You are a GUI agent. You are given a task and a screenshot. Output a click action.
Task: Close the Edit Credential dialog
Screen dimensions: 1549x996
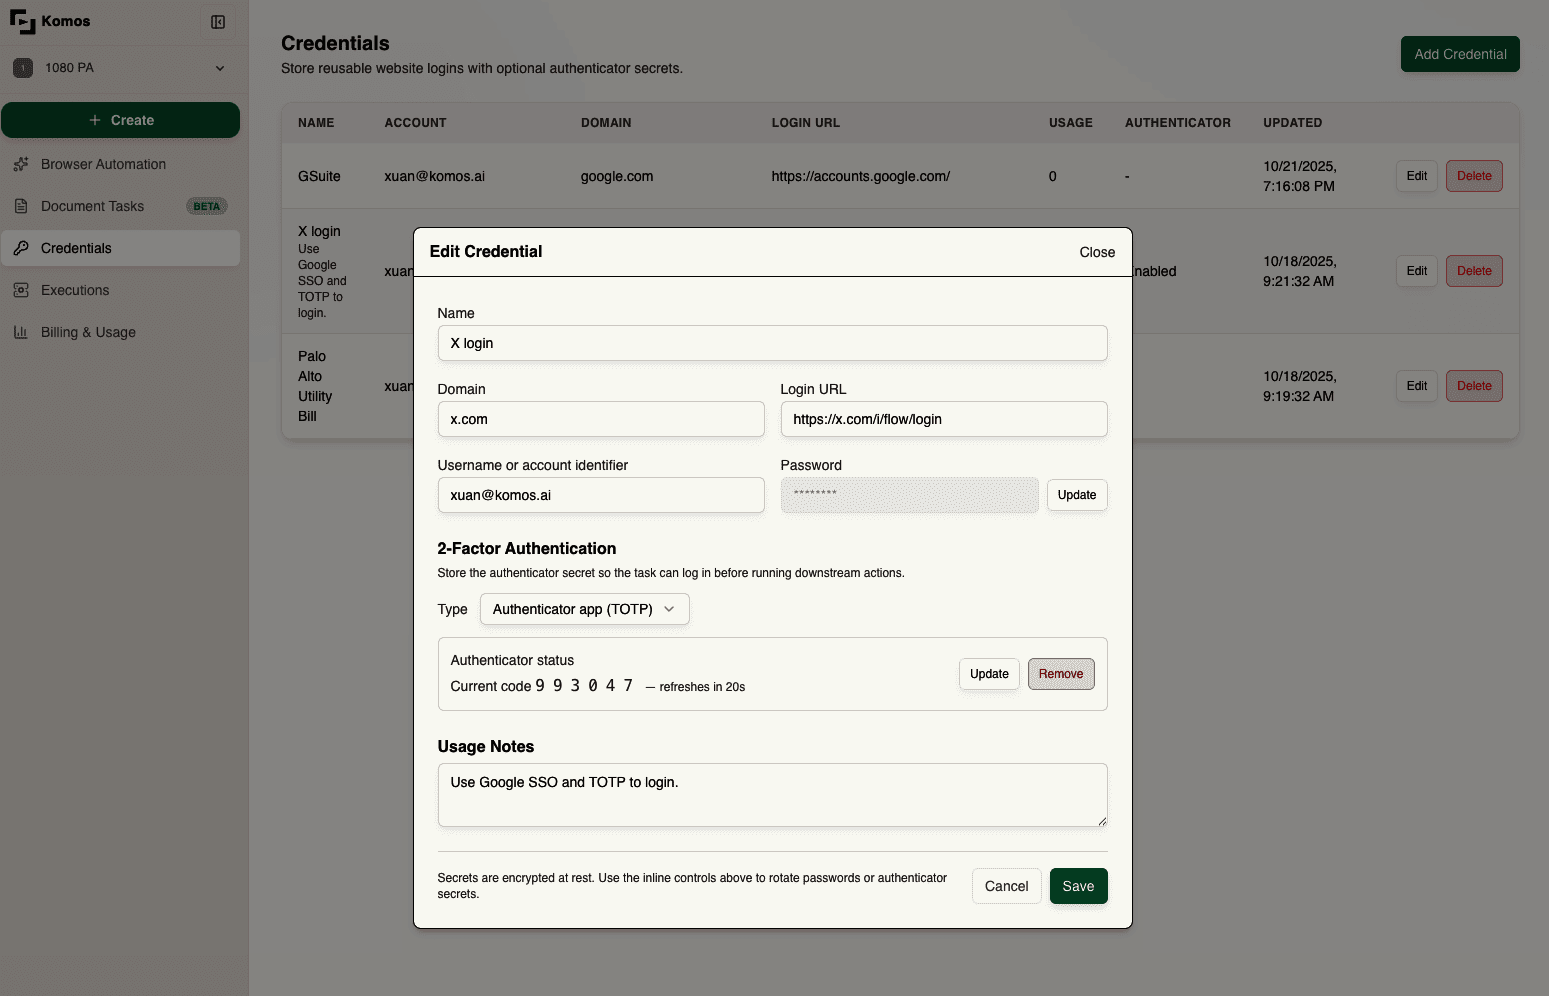1096,252
